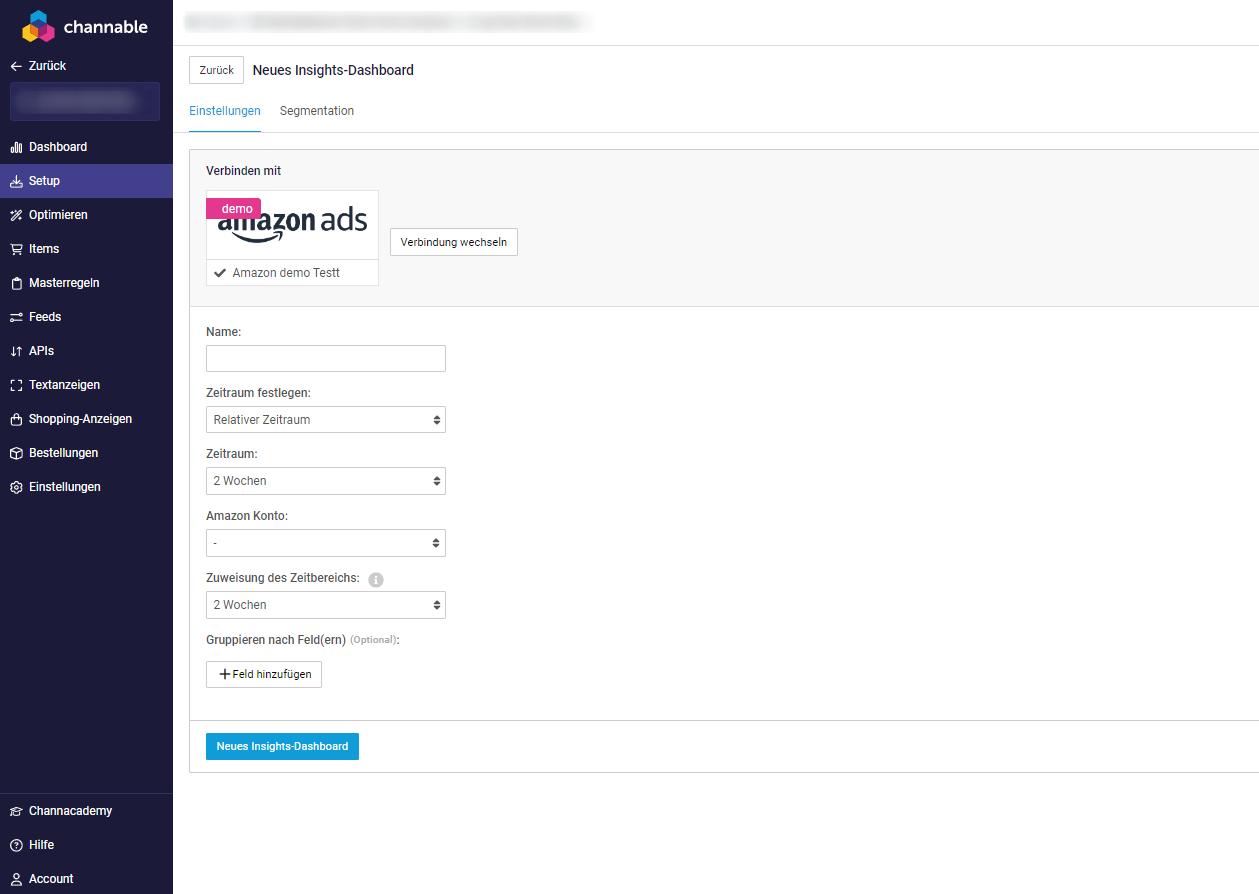The height and width of the screenshot is (894, 1259).
Task: Click the Setup download icon
Action: tap(16, 181)
